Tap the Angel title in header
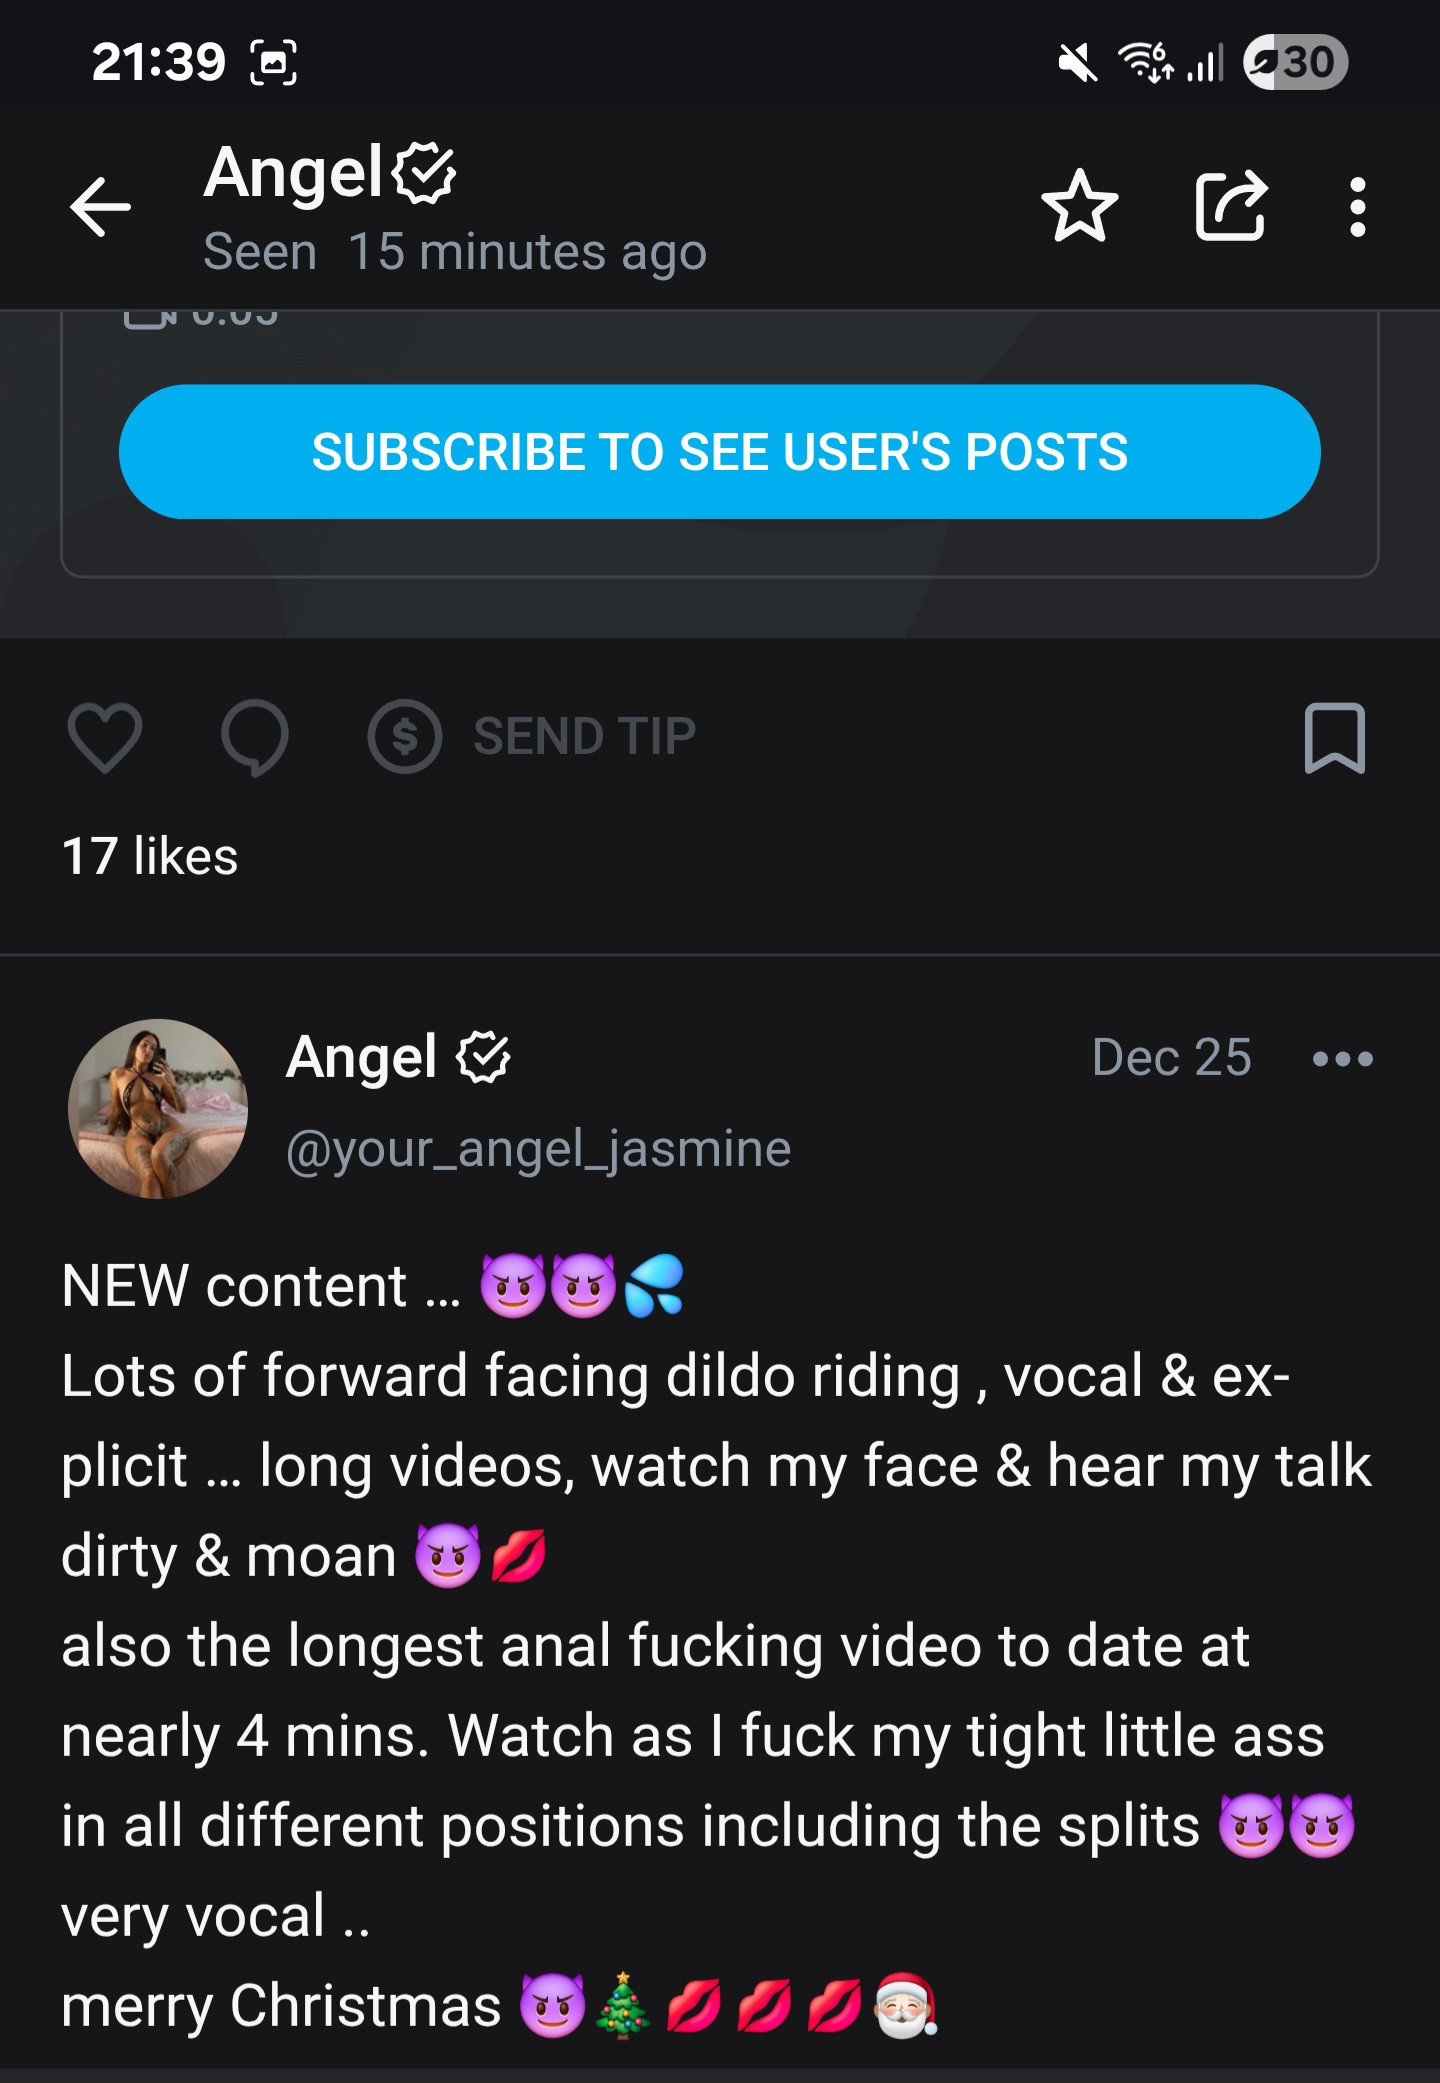The image size is (1440, 2083). tap(293, 172)
